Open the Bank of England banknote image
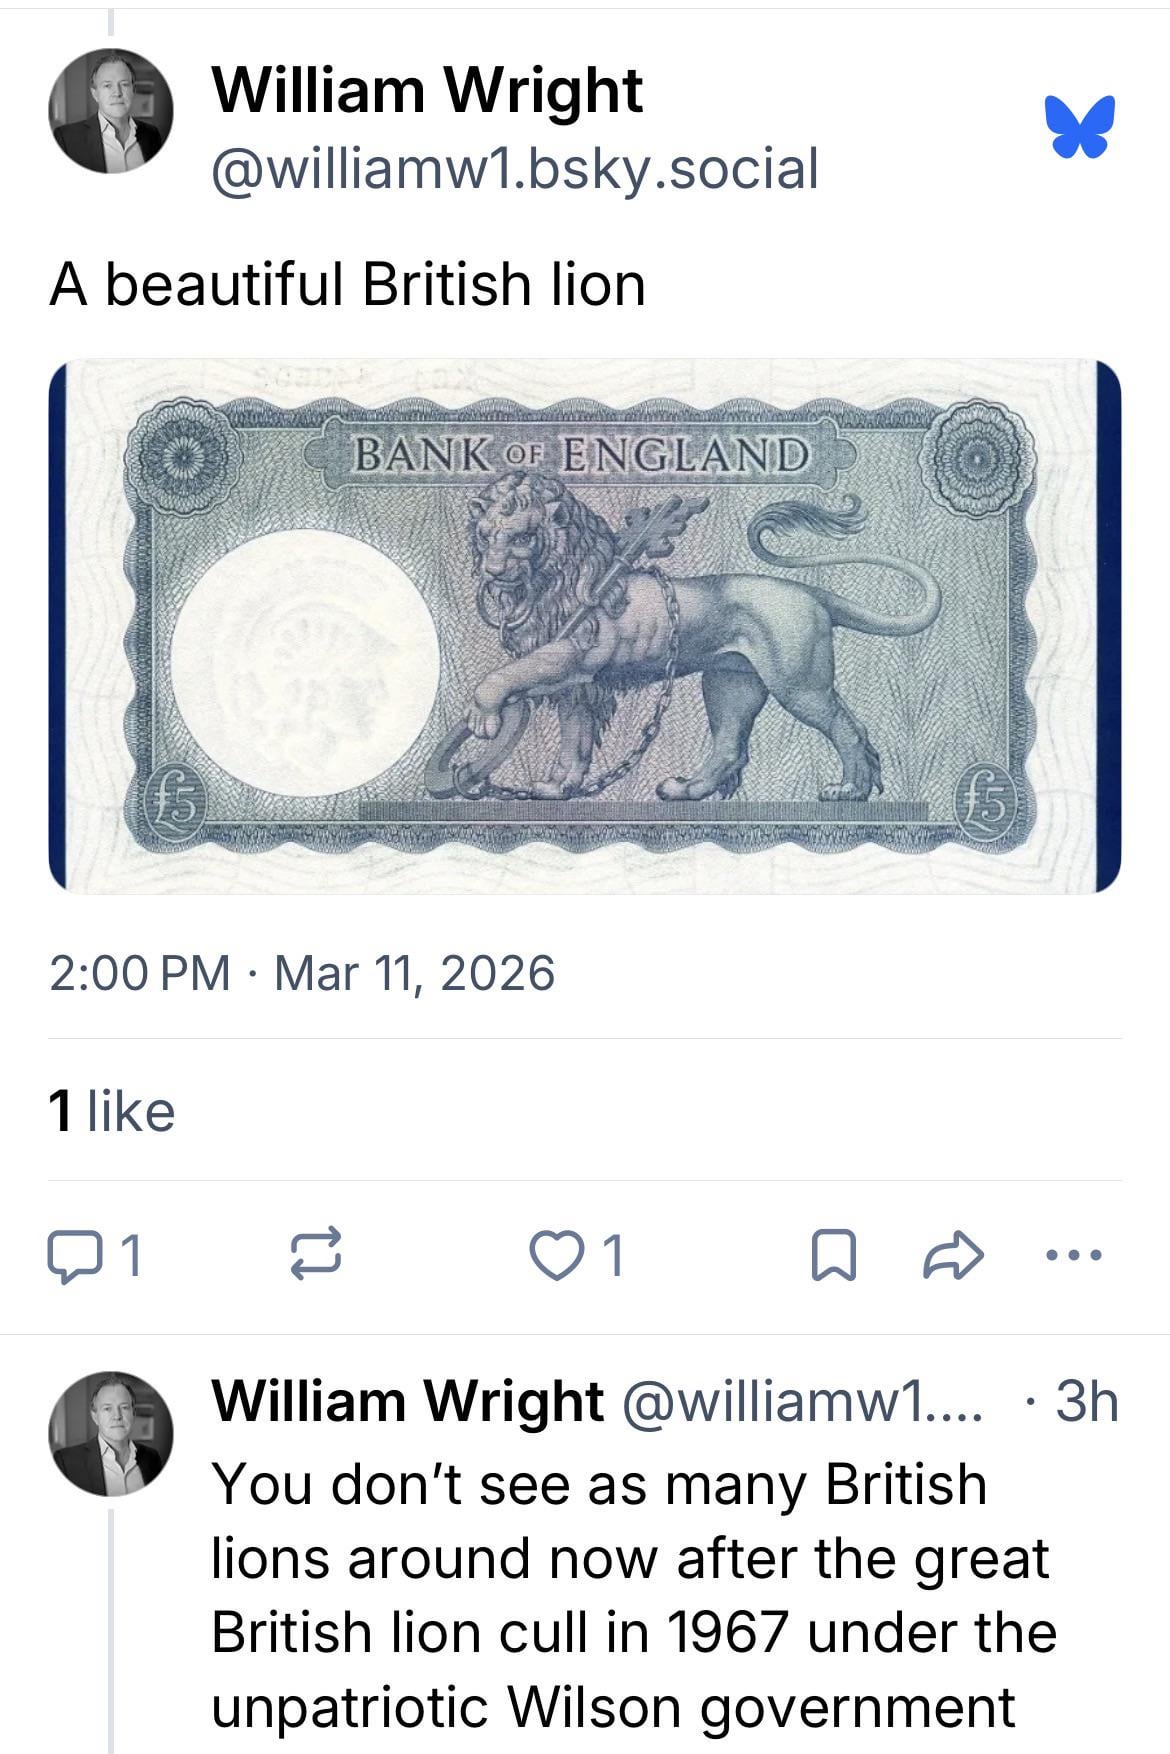This screenshot has height=1754, width=1170. (x=585, y=626)
